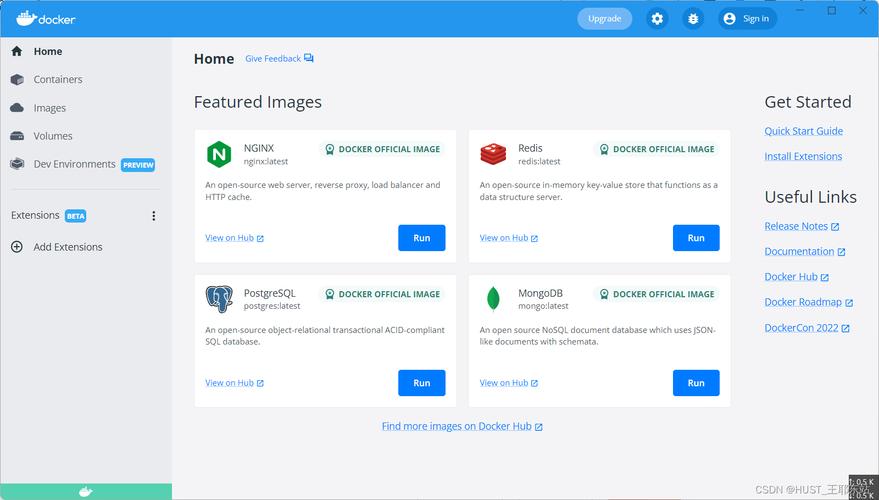Click DOCKER OFFICIAL IMAGE label on NGINX card
This screenshot has height=500, width=879.
(389, 149)
